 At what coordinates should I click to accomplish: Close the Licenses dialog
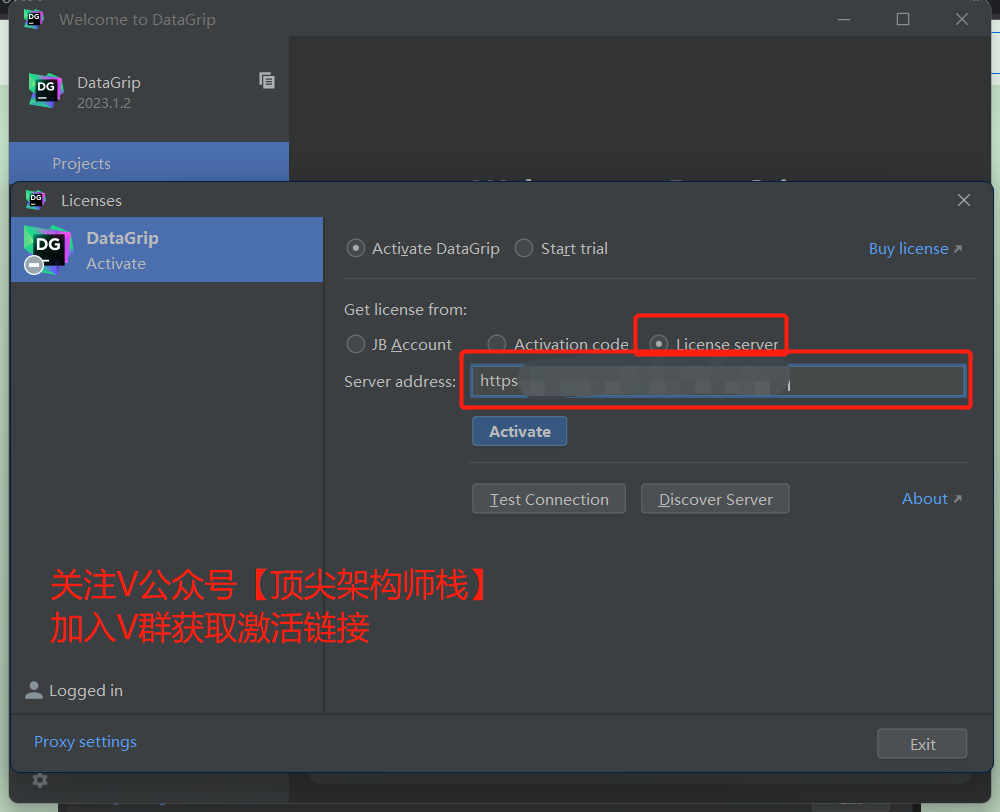point(964,200)
